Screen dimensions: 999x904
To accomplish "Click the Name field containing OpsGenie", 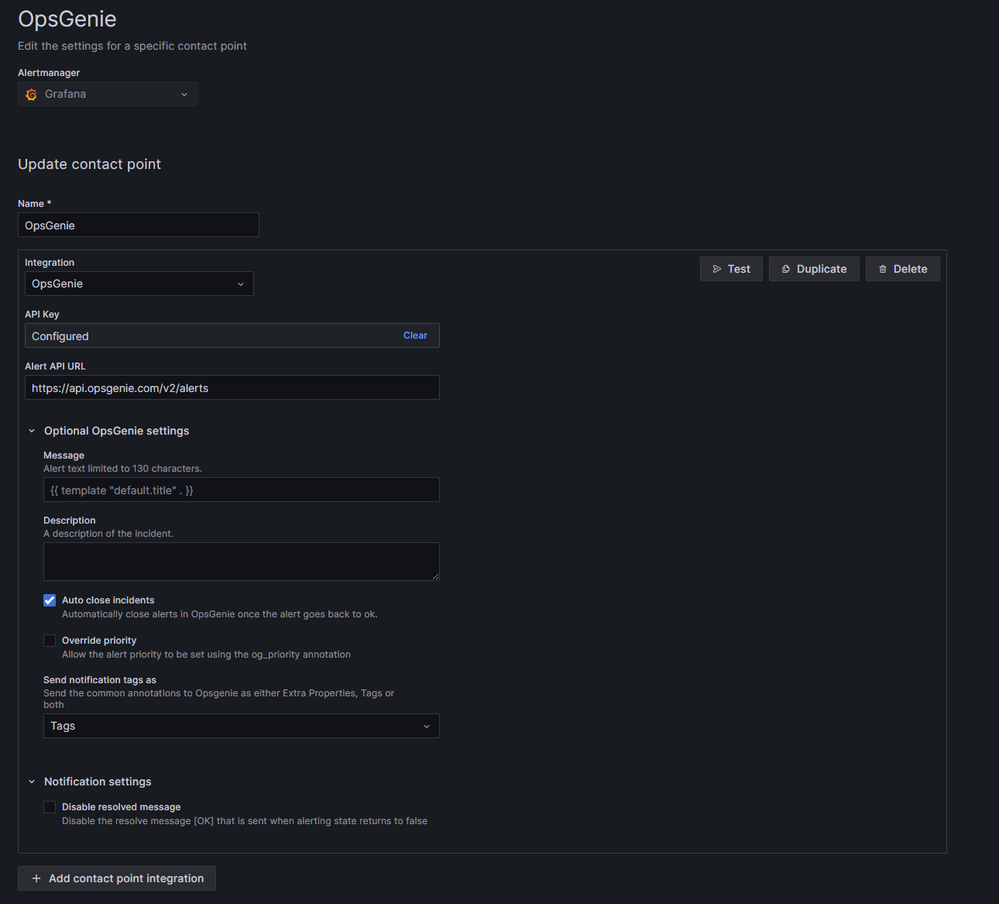I will pyautogui.click(x=138, y=225).
